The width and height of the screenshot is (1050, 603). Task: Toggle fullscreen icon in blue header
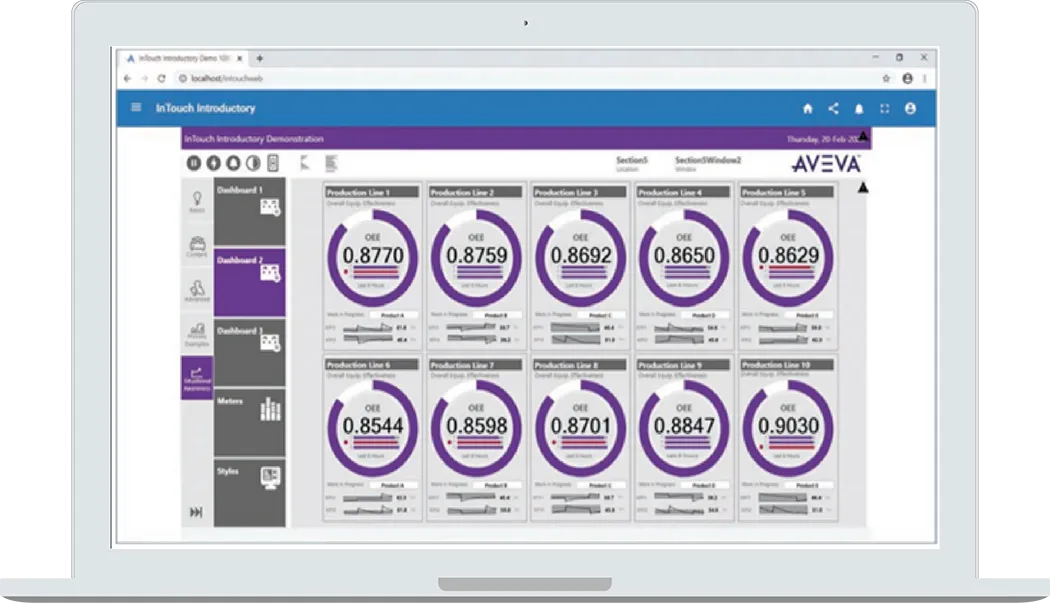point(885,109)
